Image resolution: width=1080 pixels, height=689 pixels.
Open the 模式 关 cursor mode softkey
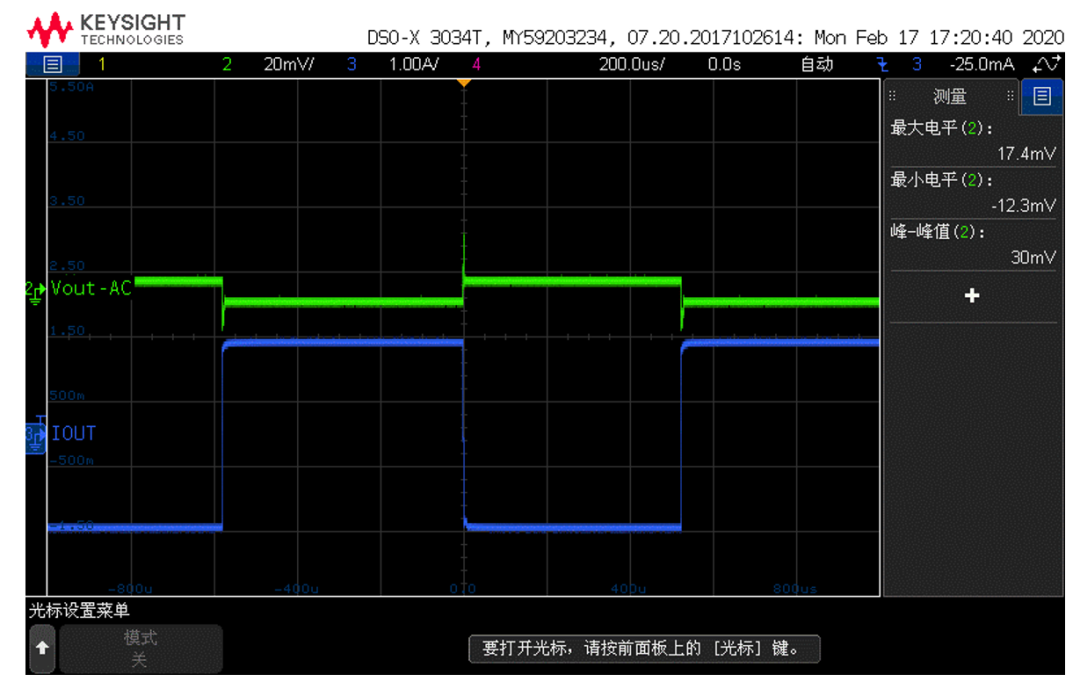click(140, 648)
